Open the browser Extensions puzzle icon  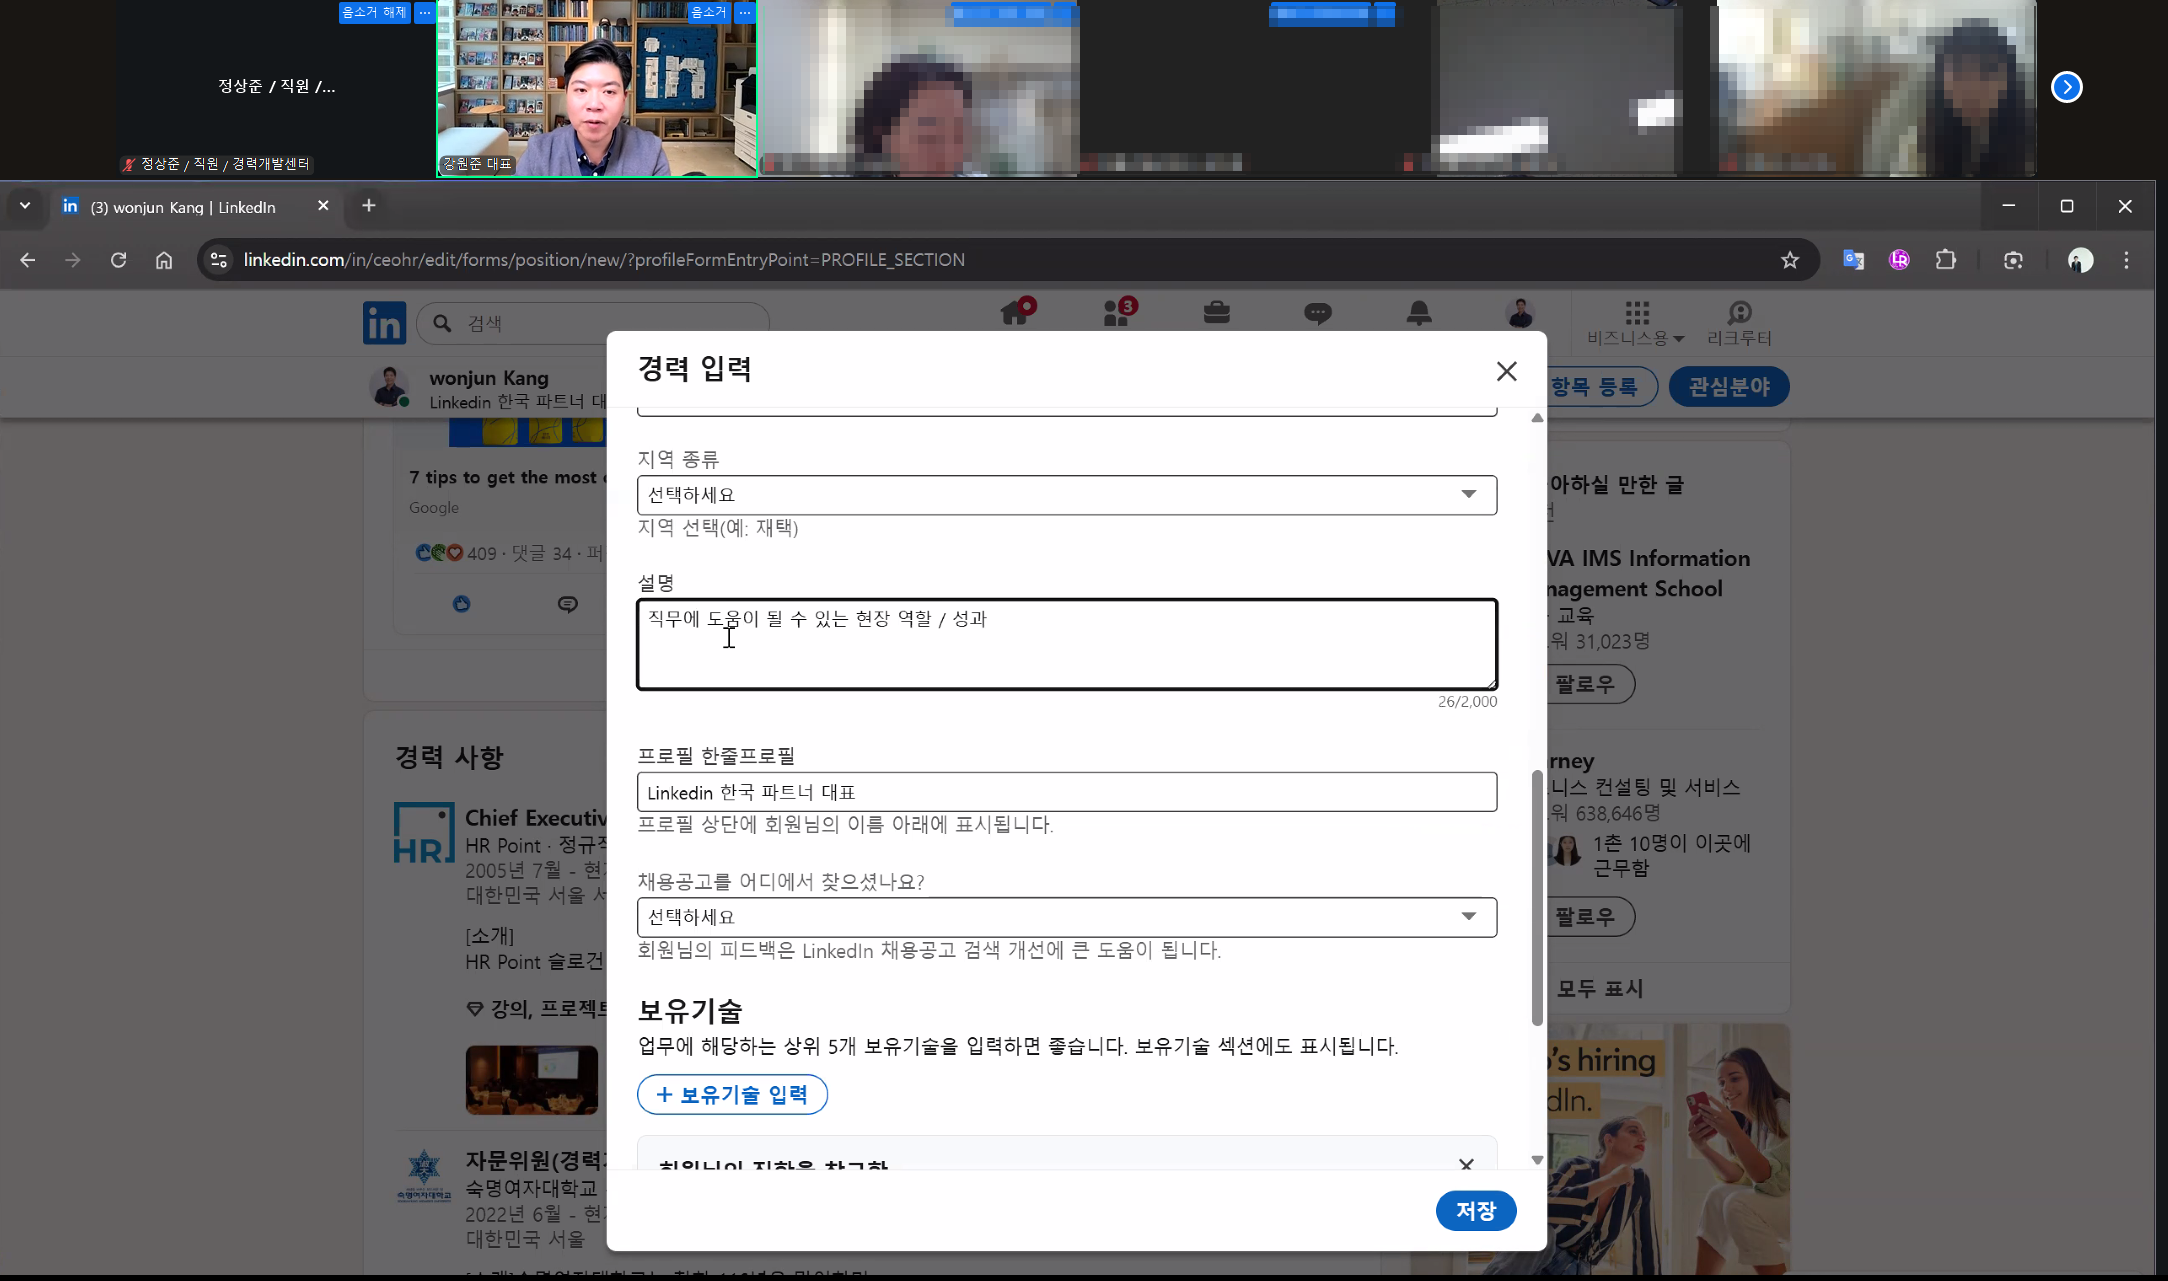(1945, 261)
